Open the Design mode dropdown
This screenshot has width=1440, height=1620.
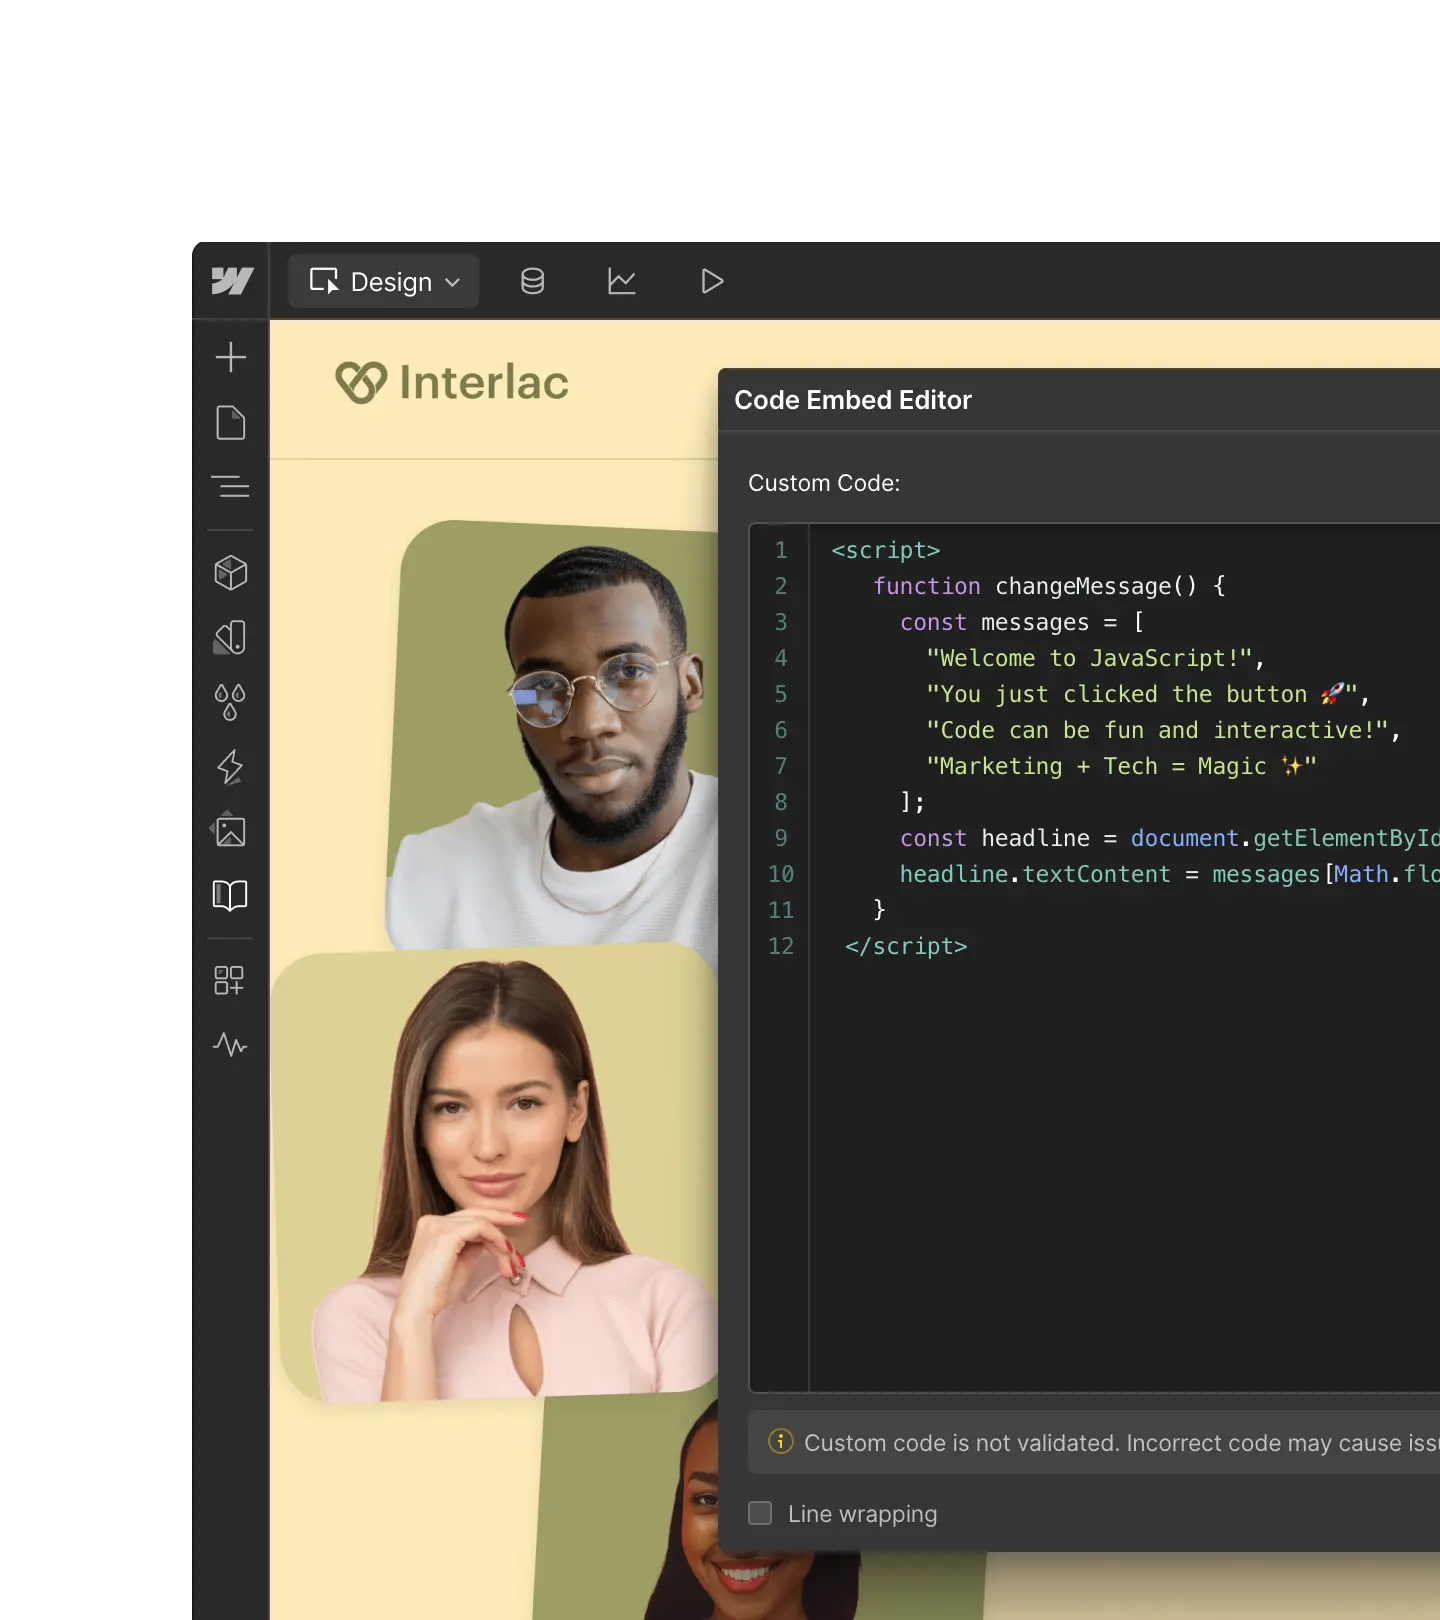point(384,281)
